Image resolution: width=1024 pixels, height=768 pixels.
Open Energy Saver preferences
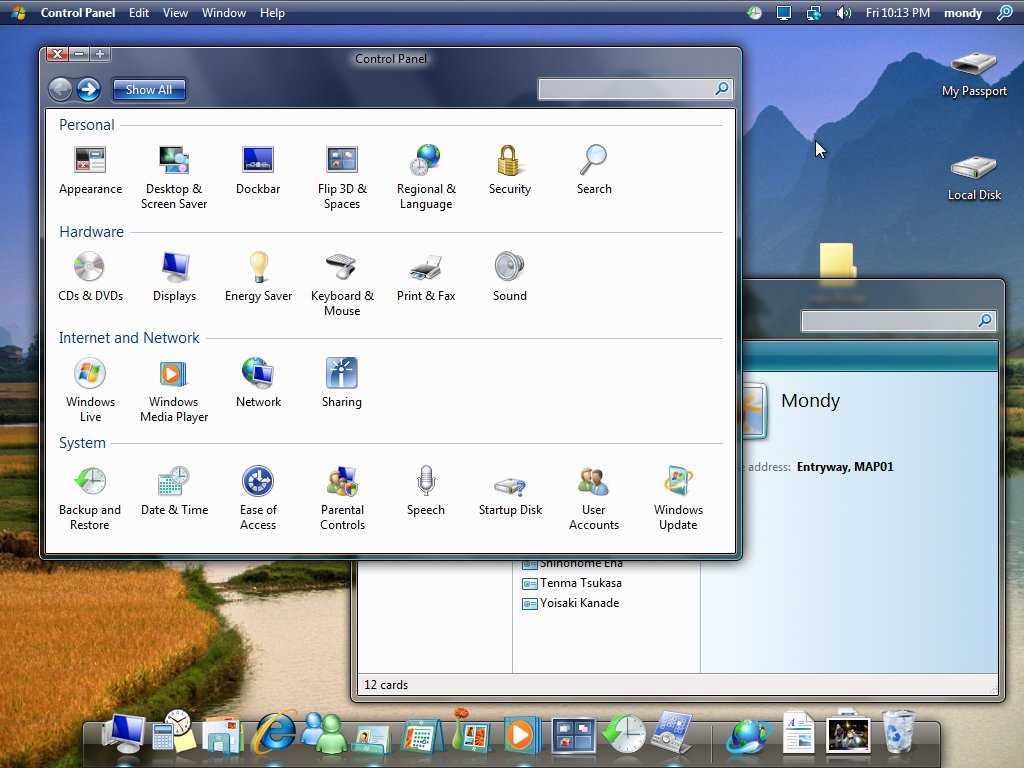(x=258, y=266)
